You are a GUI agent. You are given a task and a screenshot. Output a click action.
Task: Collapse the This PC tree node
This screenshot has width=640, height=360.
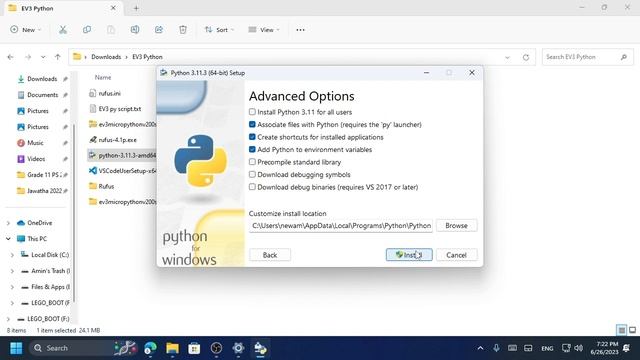[8, 239]
